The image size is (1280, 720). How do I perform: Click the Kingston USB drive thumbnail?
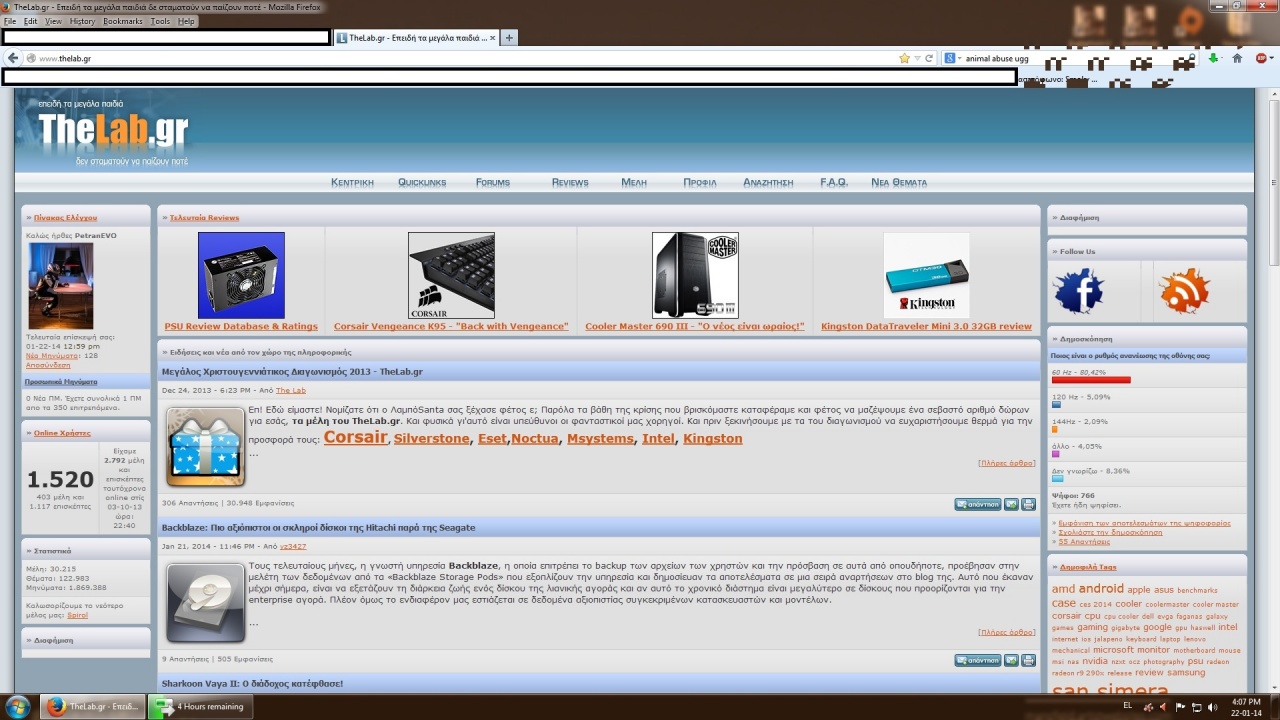(x=926, y=275)
